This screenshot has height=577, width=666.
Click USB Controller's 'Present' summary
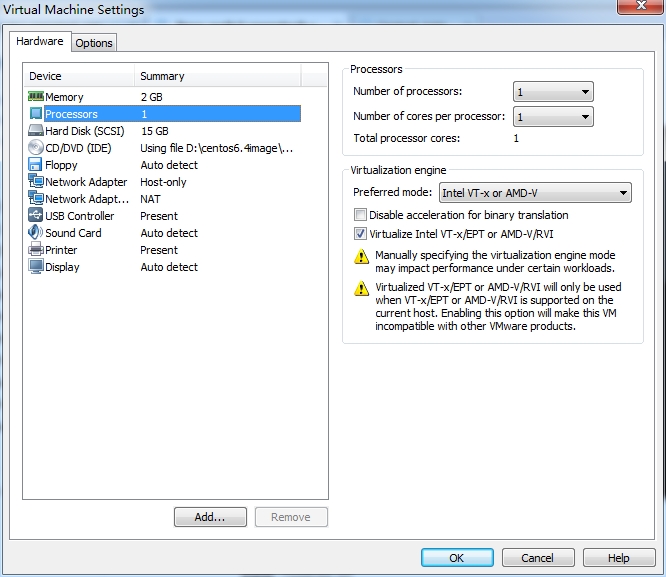159,216
